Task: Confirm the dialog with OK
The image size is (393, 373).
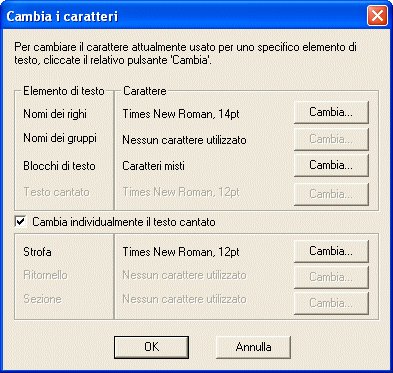Action: click(151, 347)
